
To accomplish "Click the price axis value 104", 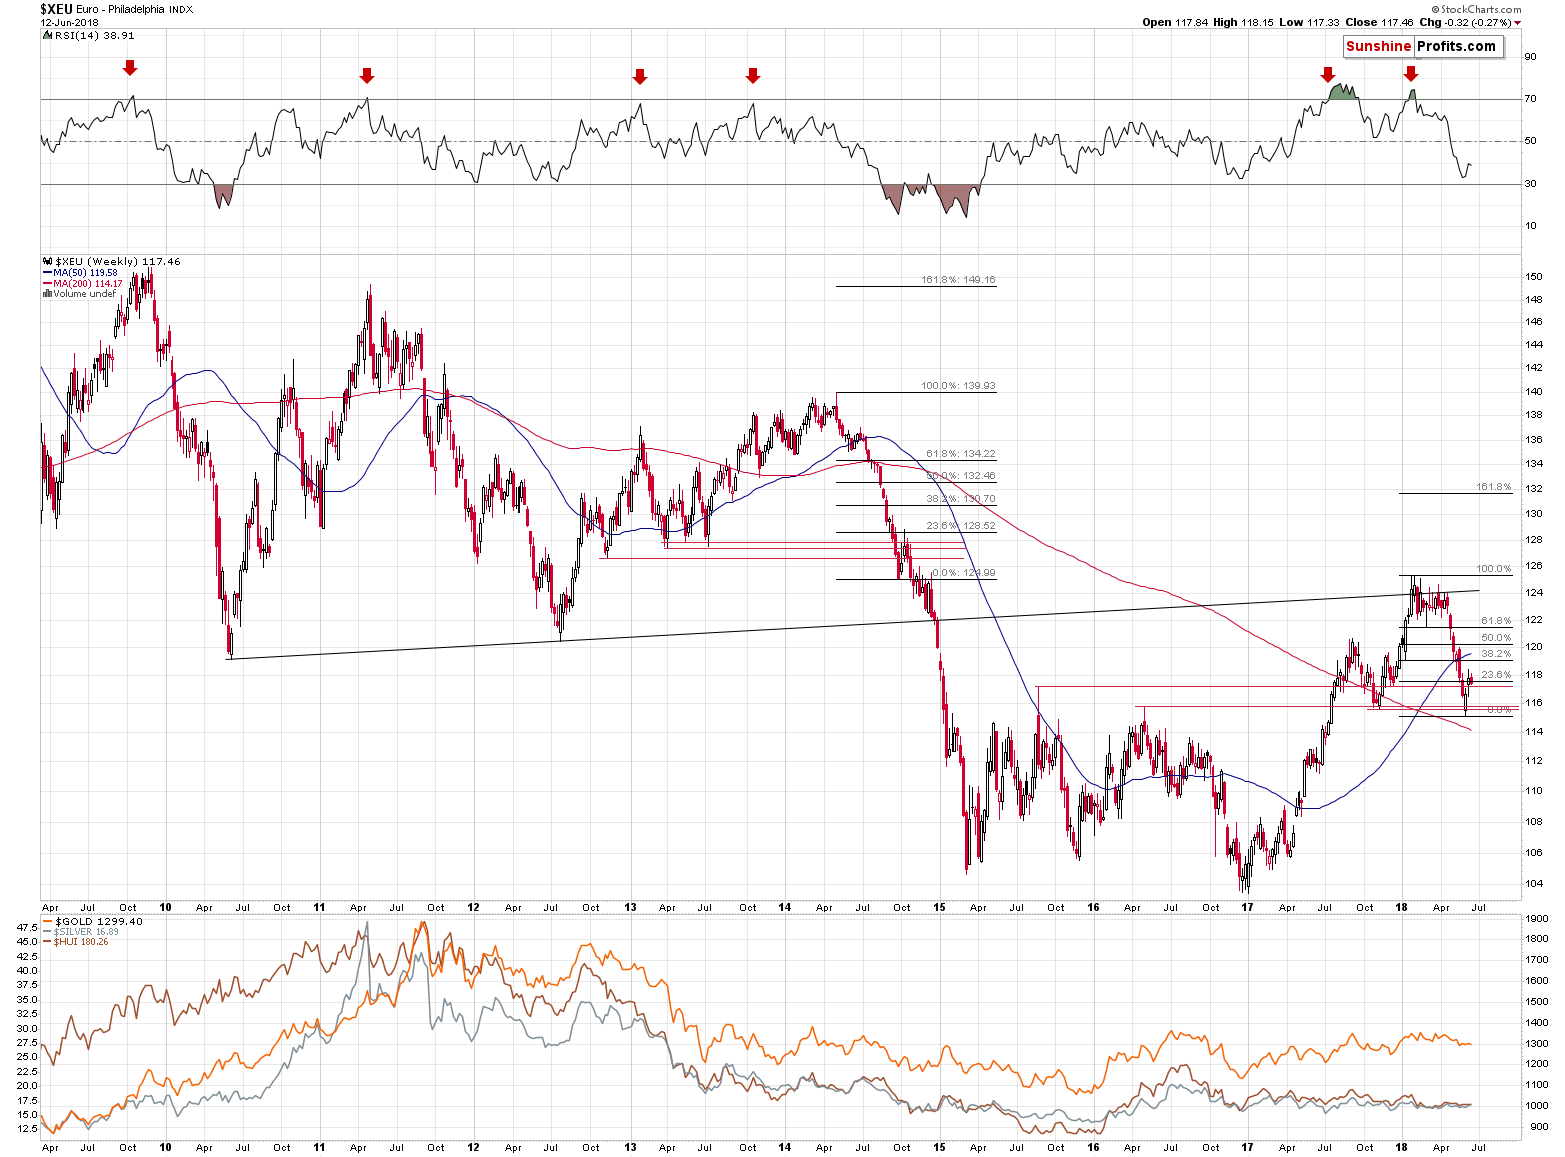I will click(1533, 884).
